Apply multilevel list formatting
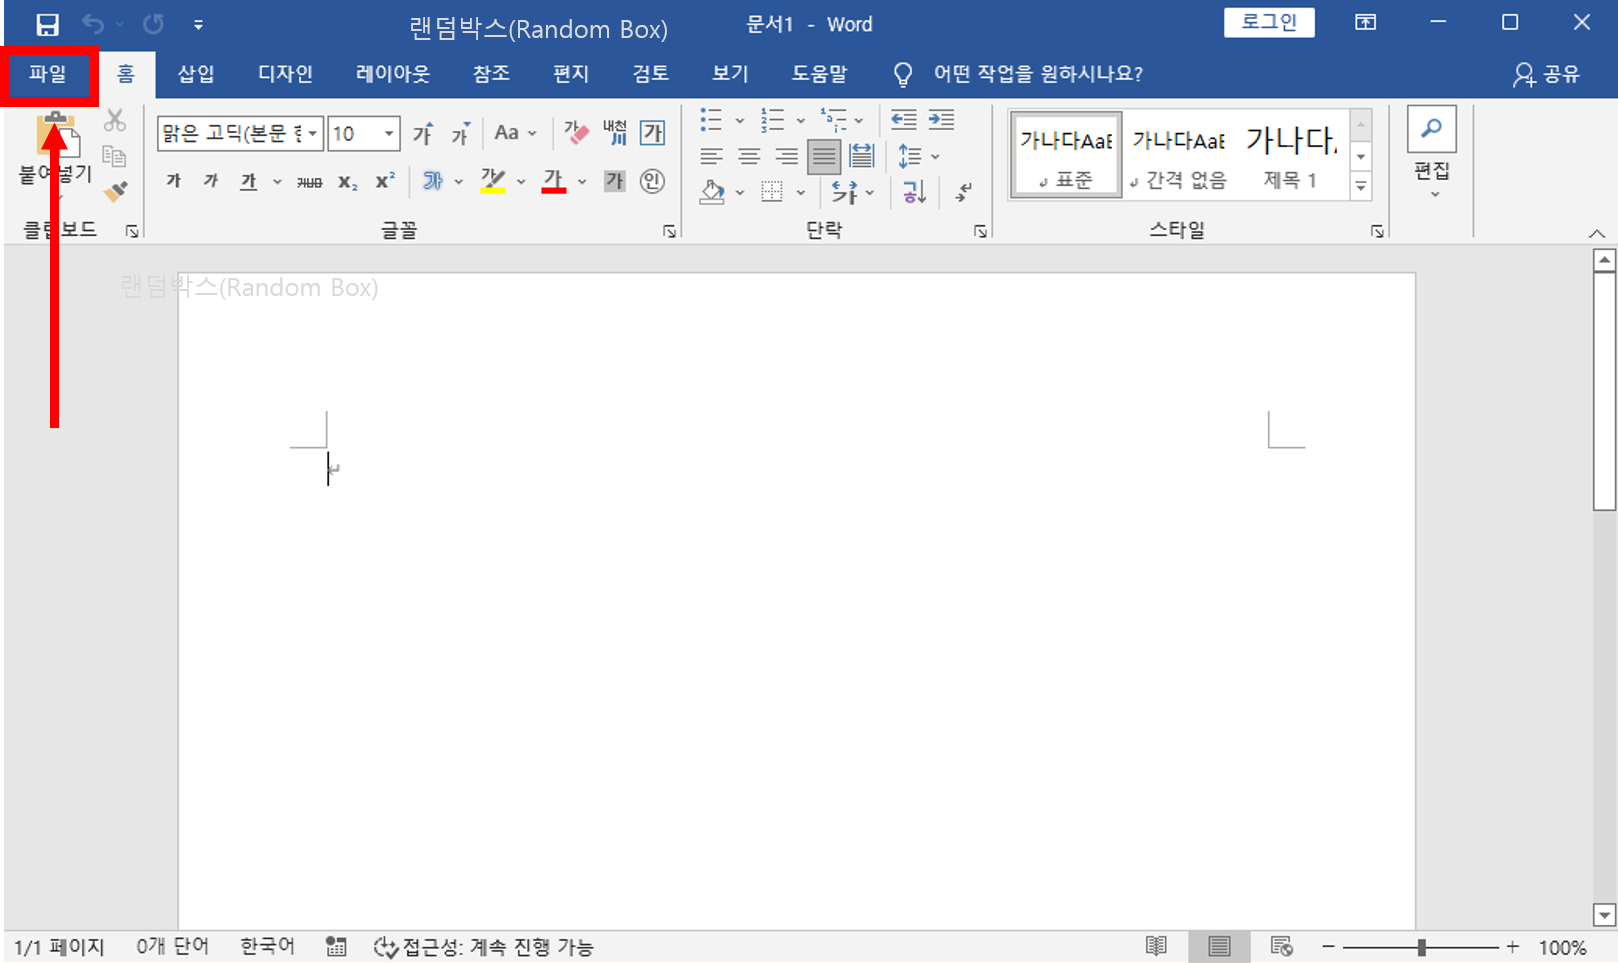 (833, 120)
